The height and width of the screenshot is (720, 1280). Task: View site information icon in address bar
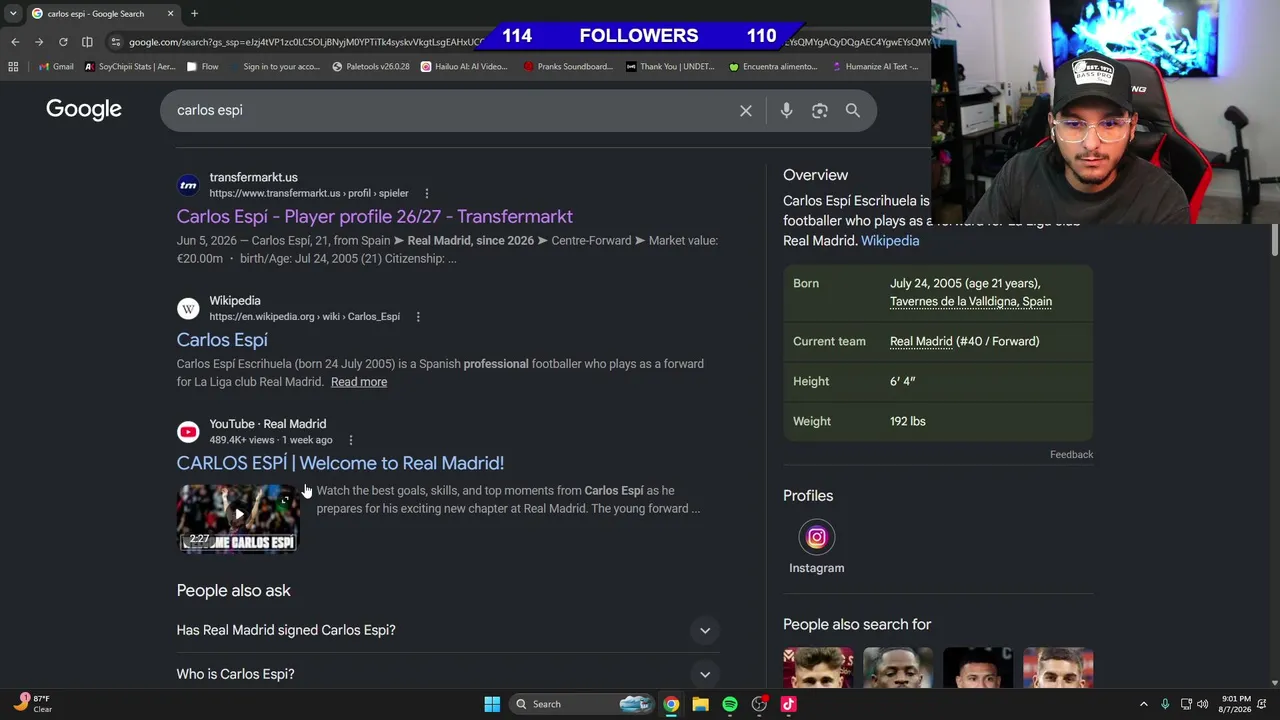[116, 42]
